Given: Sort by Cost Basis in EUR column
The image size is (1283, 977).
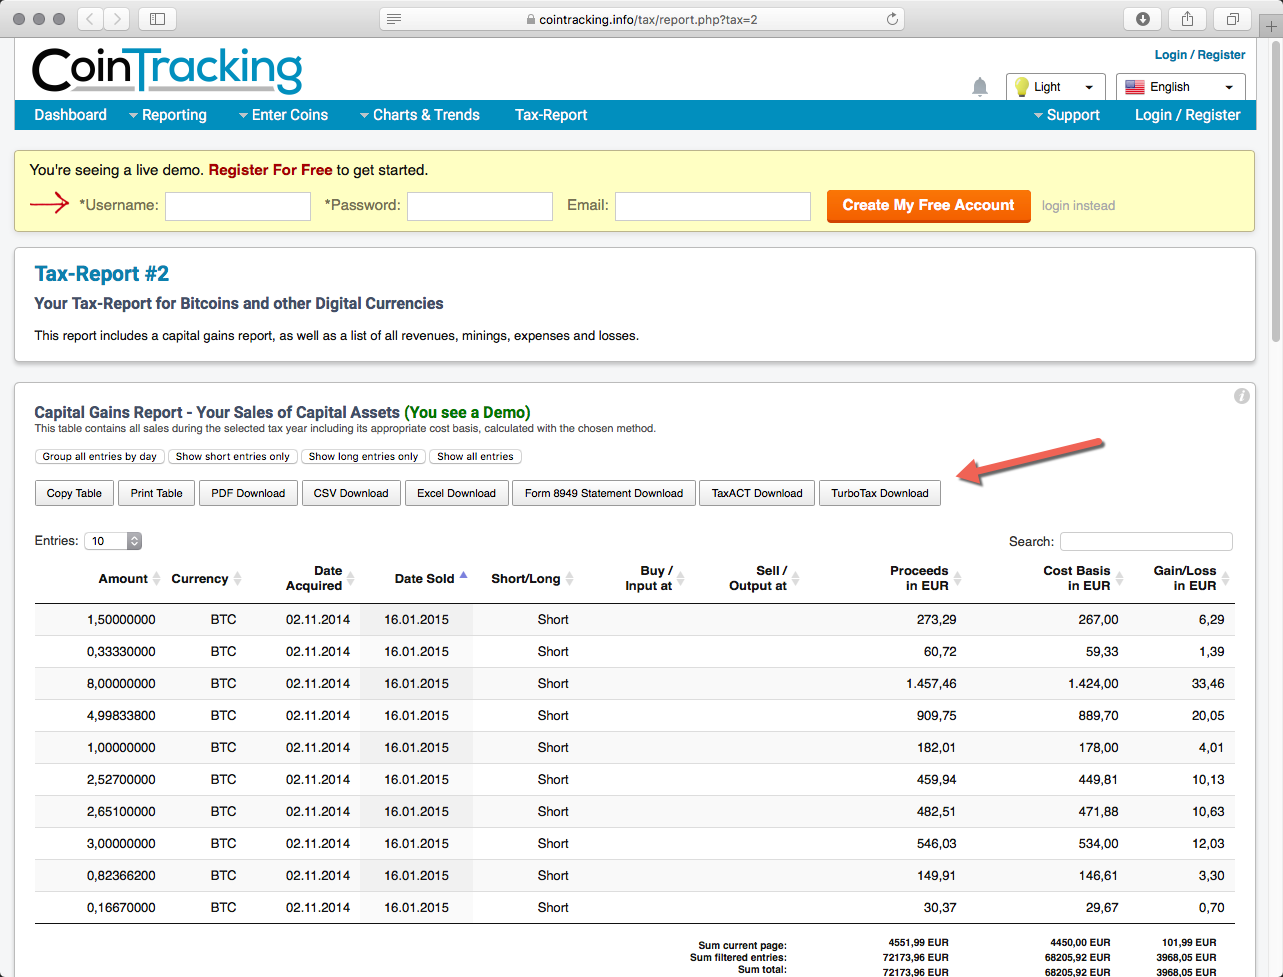Looking at the screenshot, I should [1083, 578].
